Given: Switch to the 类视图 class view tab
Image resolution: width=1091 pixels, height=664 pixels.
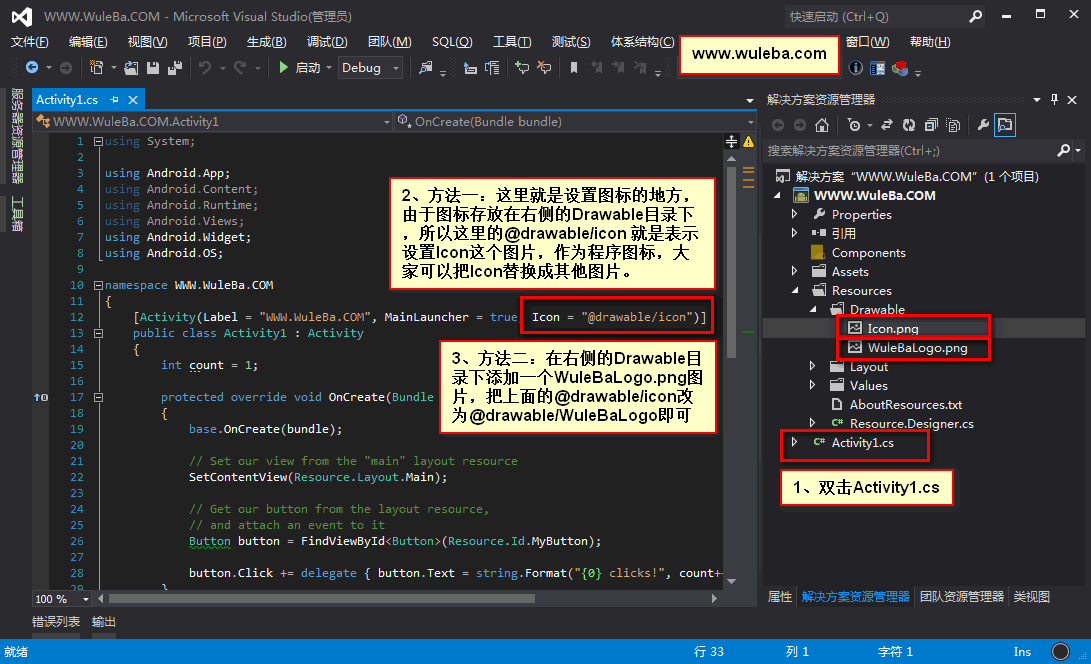Looking at the screenshot, I should coord(1031,596).
